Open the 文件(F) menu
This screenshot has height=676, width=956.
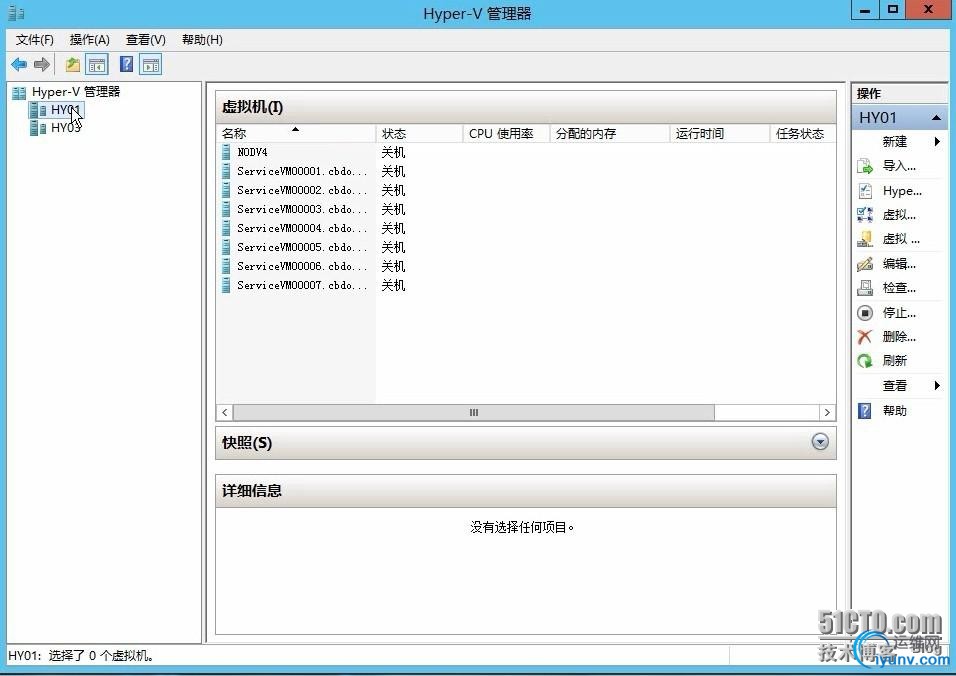[x=35, y=40]
